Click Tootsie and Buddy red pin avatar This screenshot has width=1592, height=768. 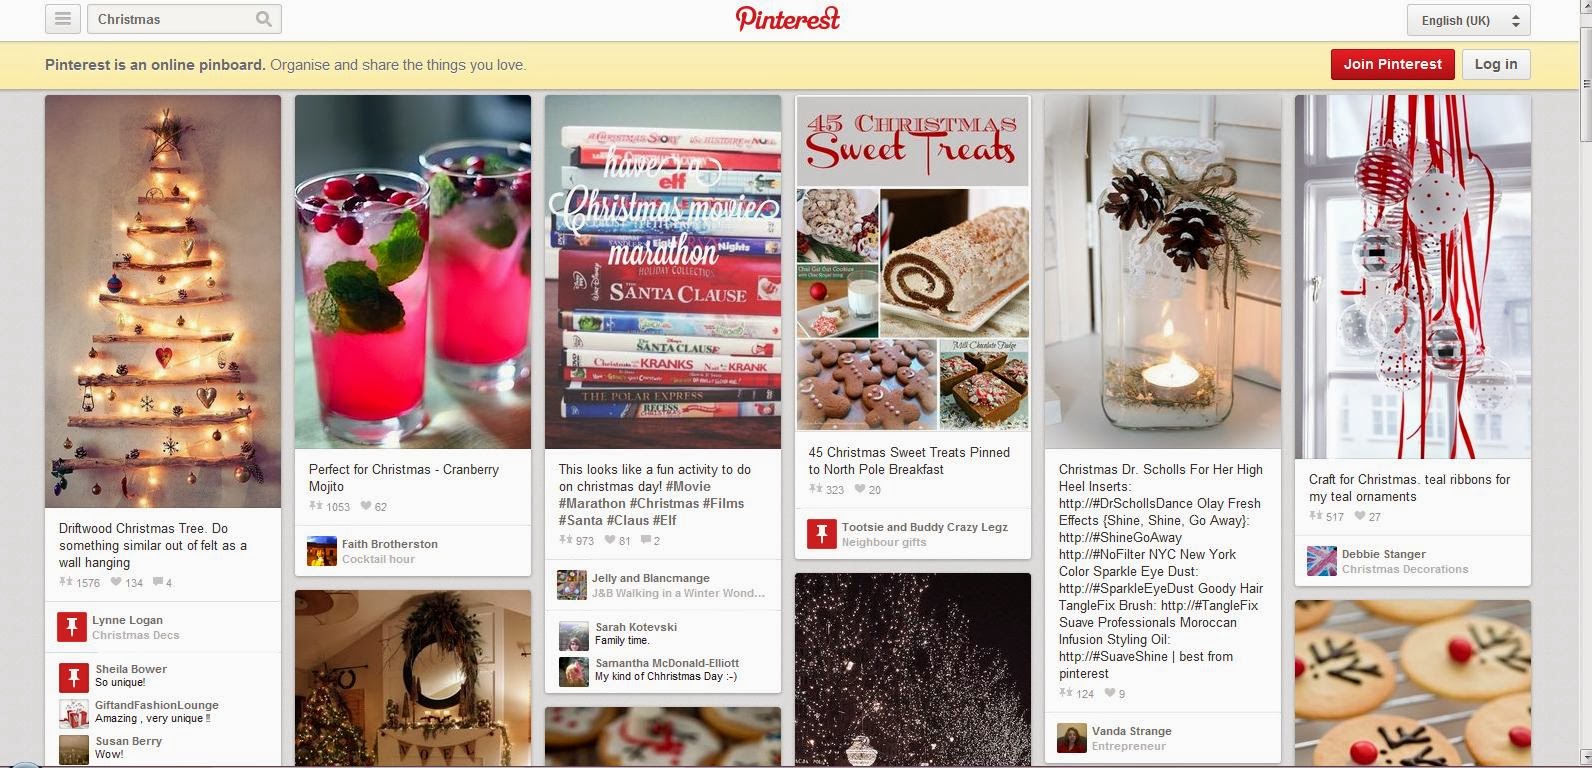point(822,534)
